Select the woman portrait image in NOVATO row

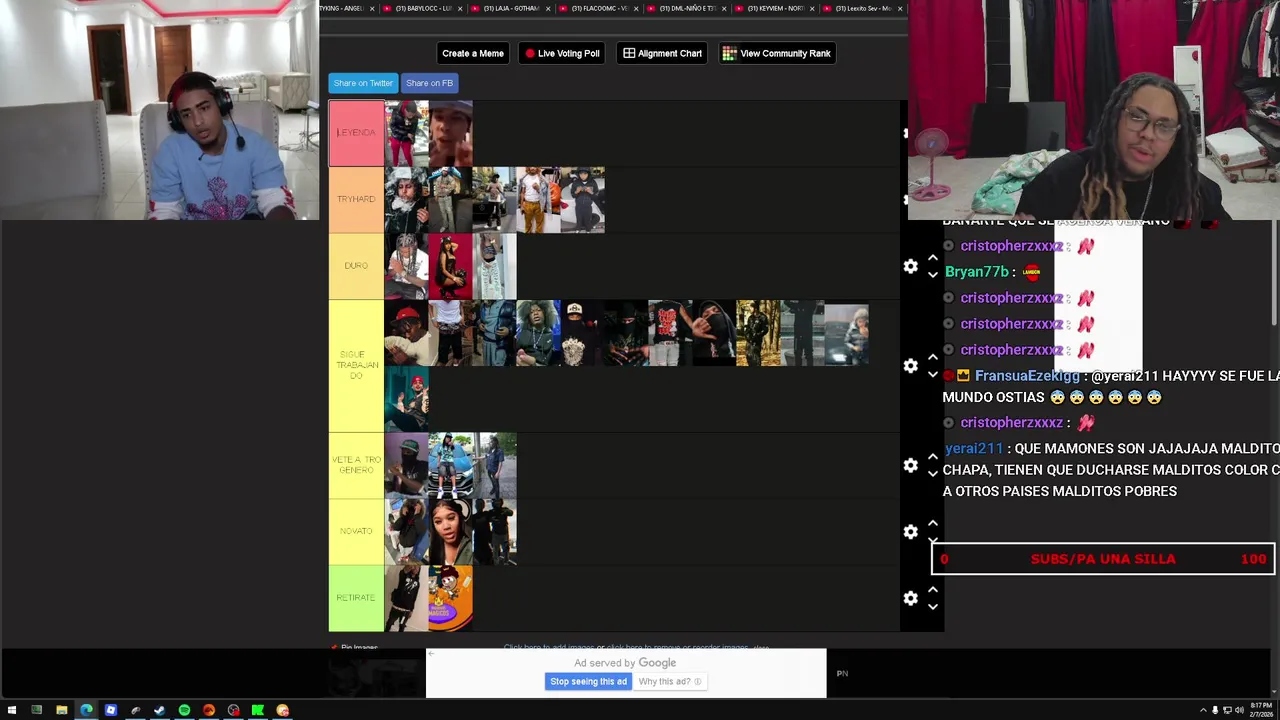[x=451, y=531]
